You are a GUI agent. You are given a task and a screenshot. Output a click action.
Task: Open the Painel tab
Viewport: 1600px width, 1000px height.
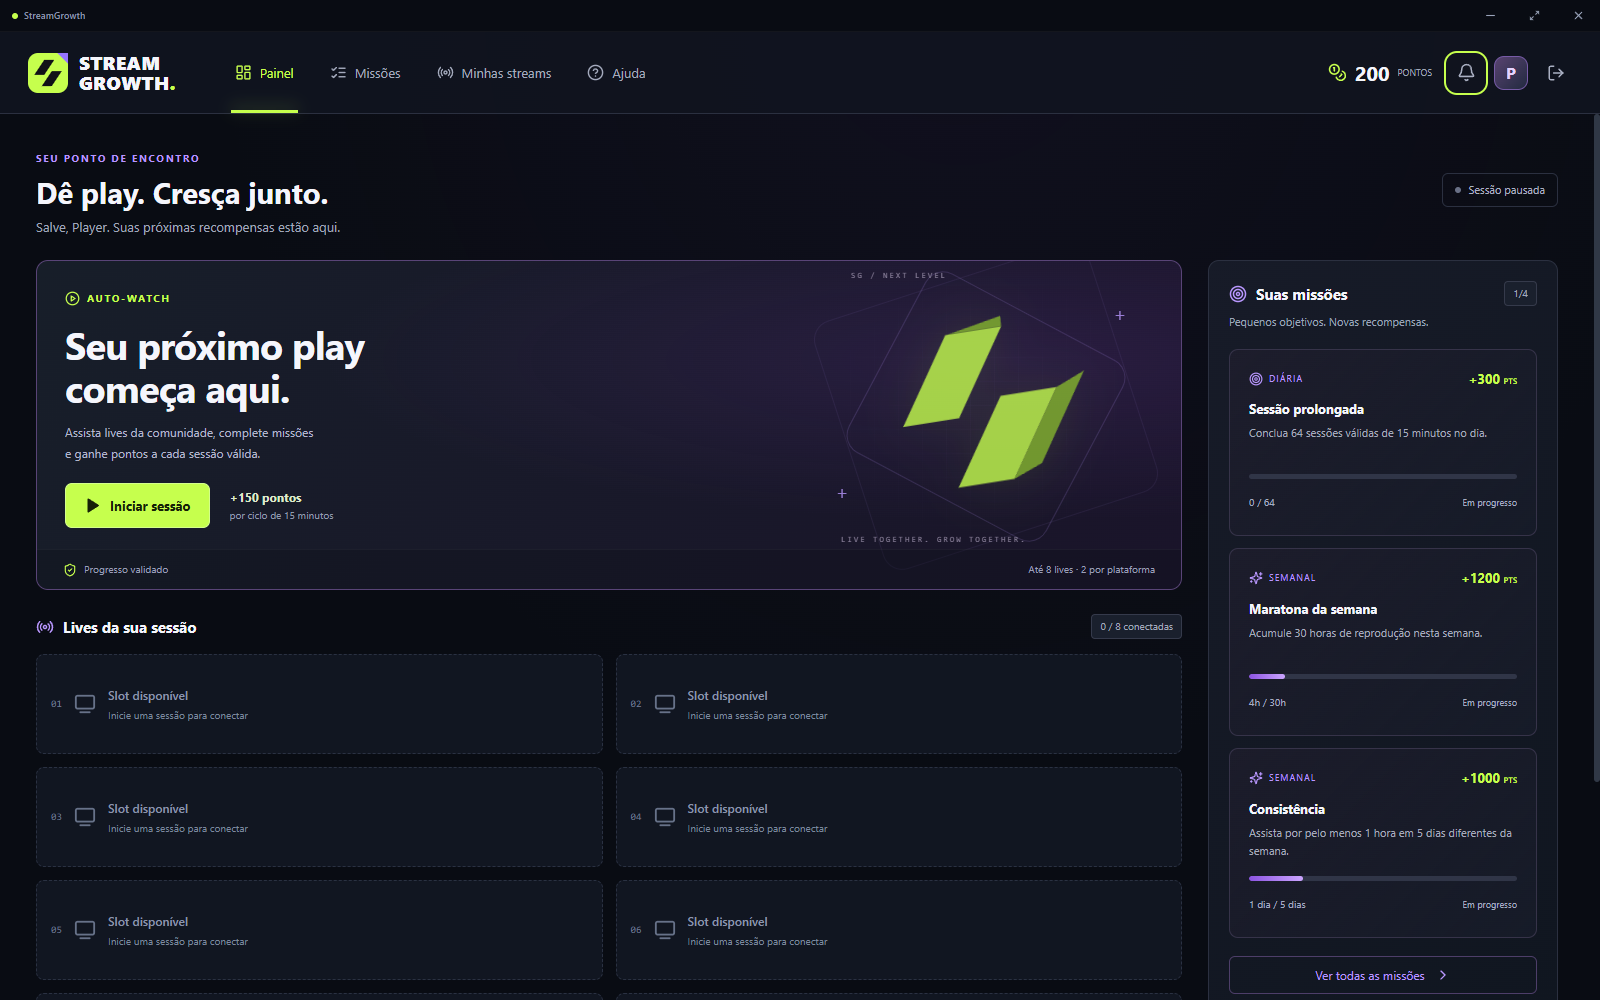pyautogui.click(x=265, y=73)
